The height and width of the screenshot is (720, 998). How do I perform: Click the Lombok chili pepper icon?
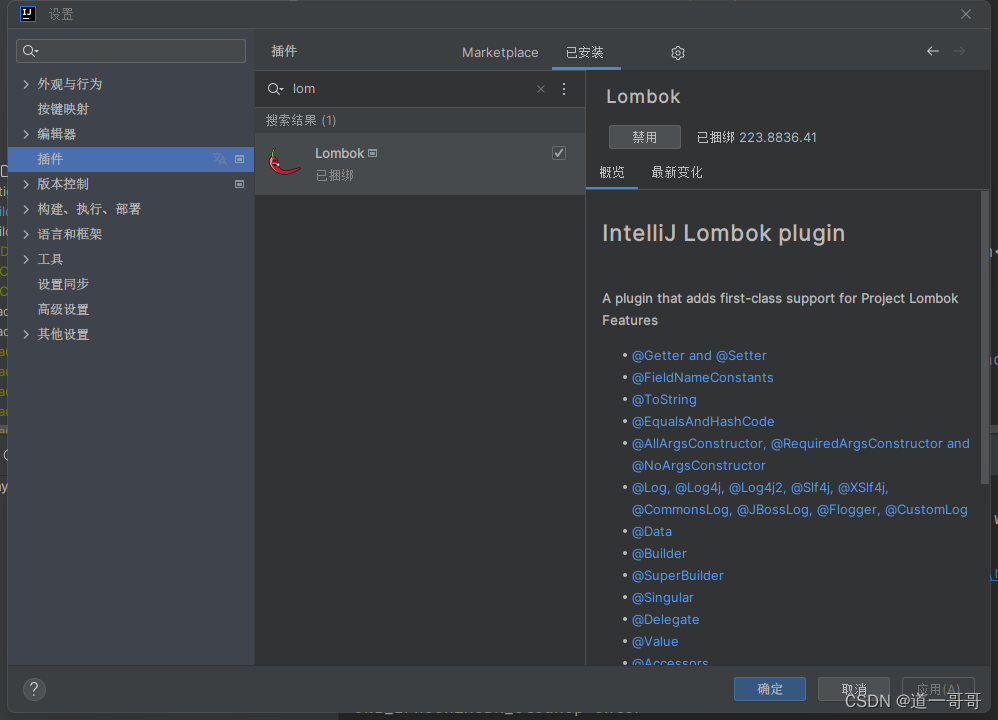(285, 163)
